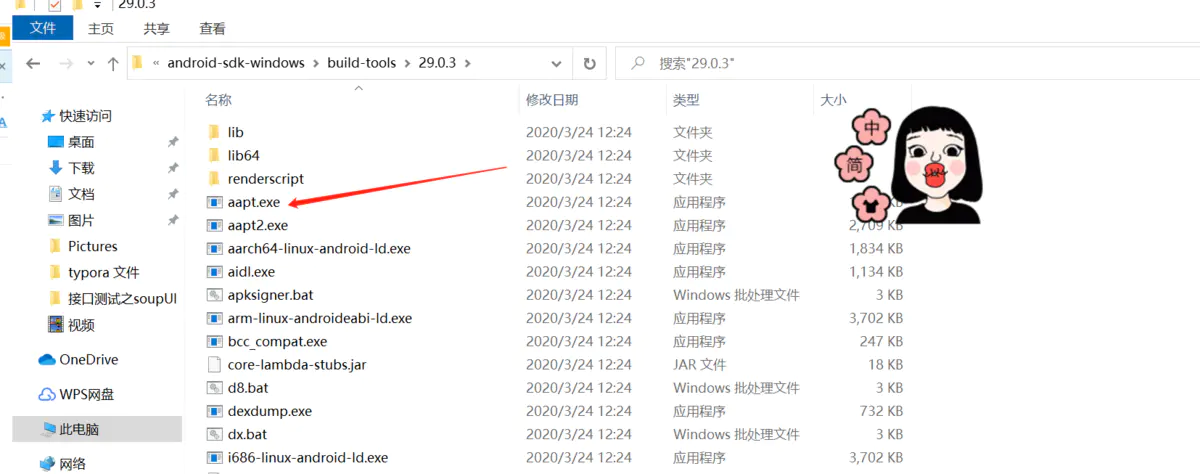Select the bcc_compat.exe application icon
The height and width of the screenshot is (474, 1200).
tap(213, 341)
